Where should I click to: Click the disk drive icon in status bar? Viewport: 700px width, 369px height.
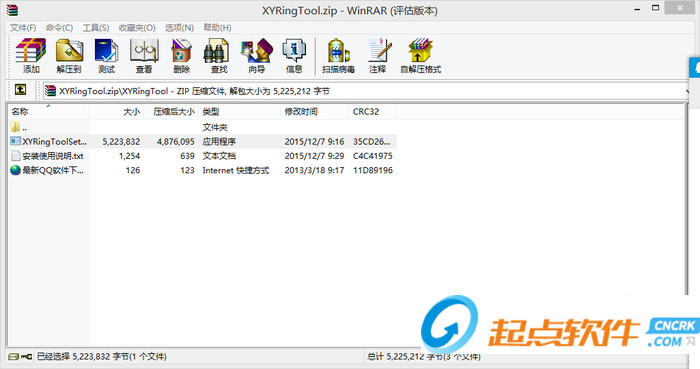[13, 357]
